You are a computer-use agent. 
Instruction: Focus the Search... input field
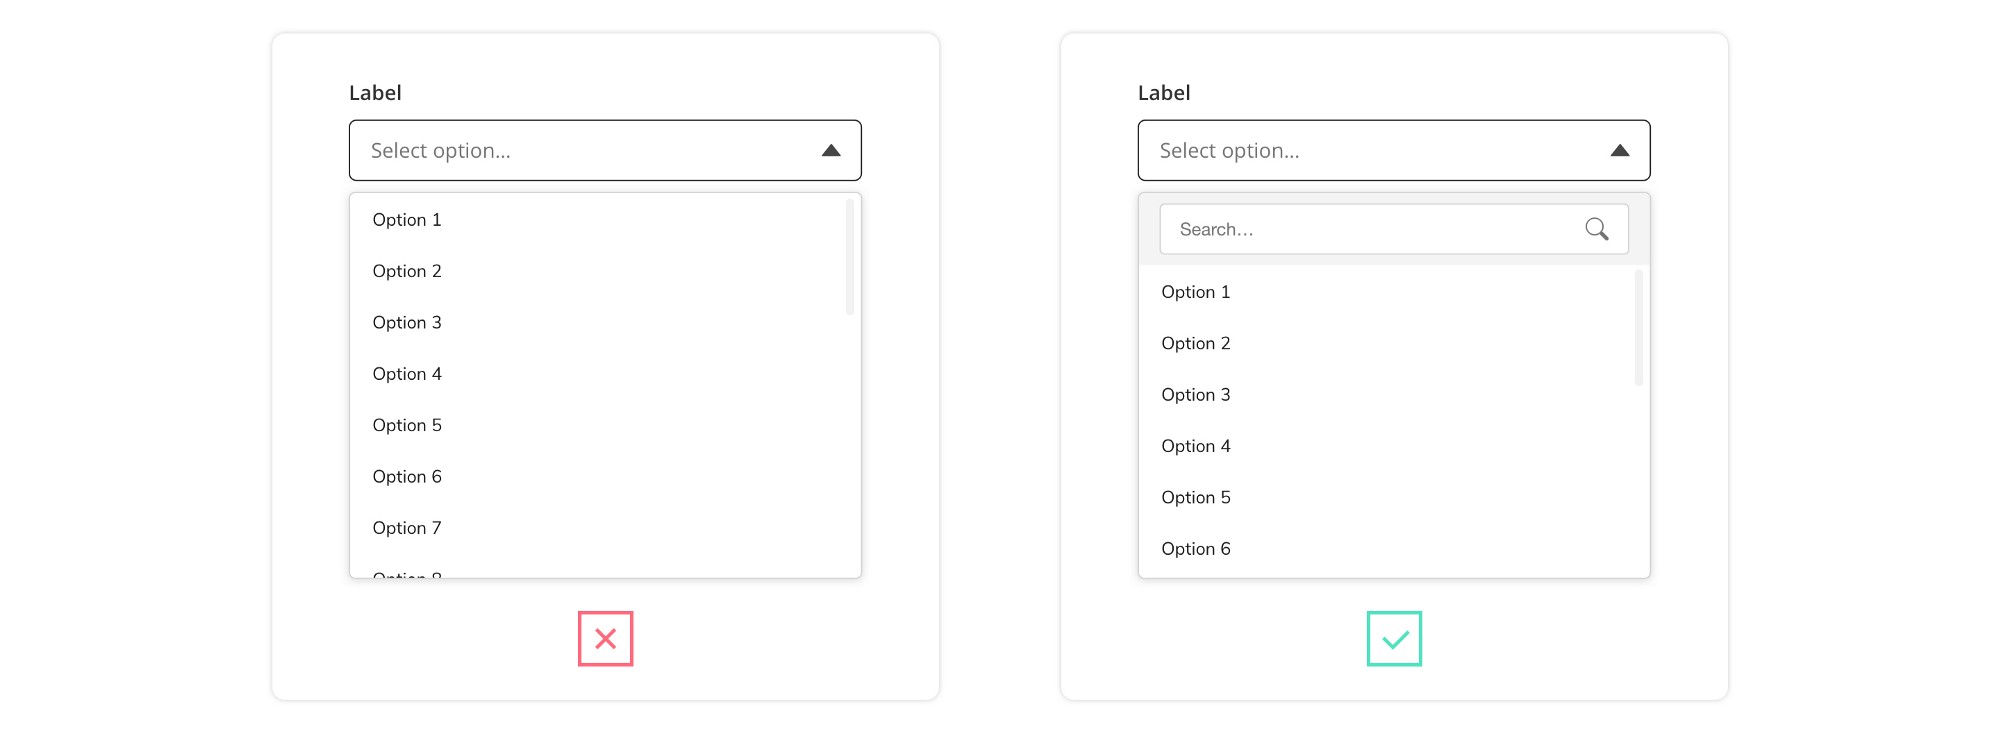(x=1394, y=229)
